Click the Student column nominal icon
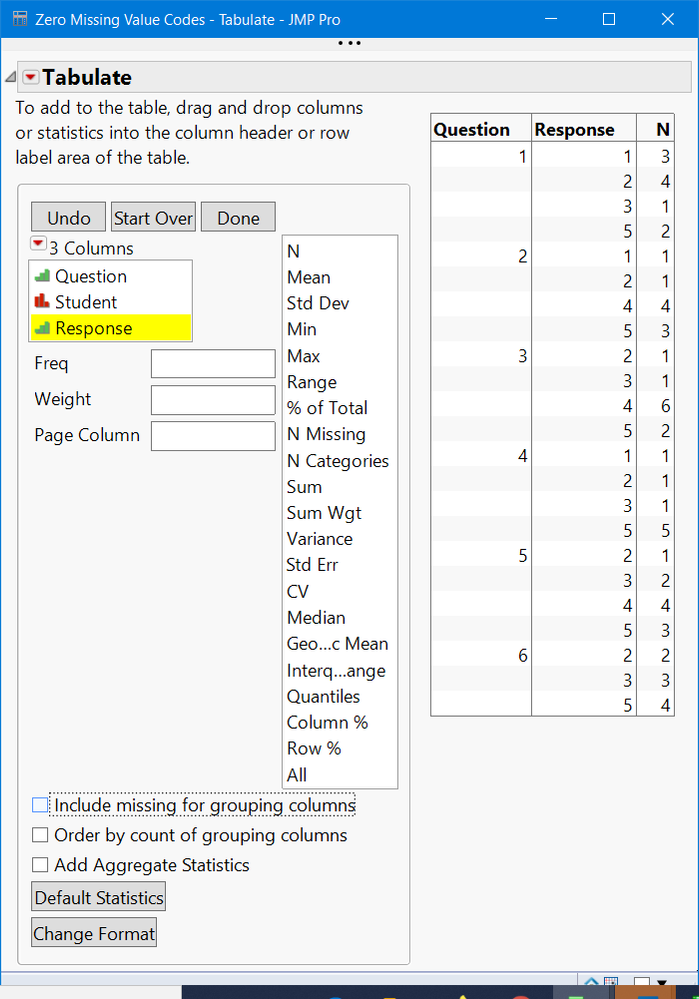This screenshot has height=999, width=699. (x=42, y=302)
